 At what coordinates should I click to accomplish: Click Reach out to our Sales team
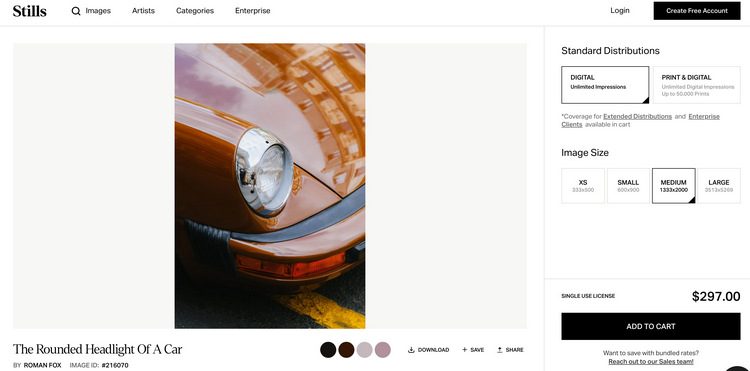pos(651,362)
